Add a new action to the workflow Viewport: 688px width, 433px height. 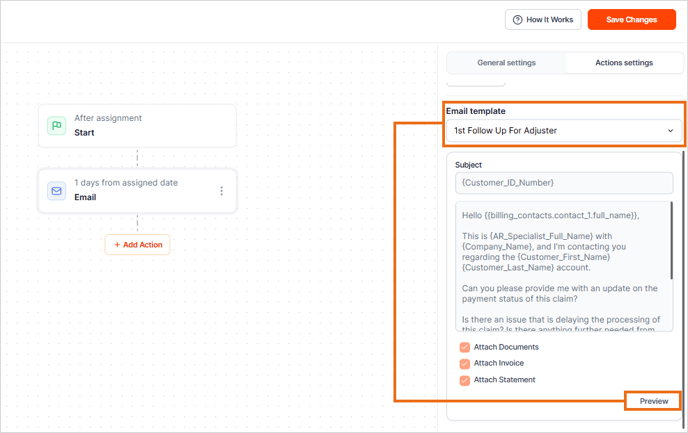138,245
